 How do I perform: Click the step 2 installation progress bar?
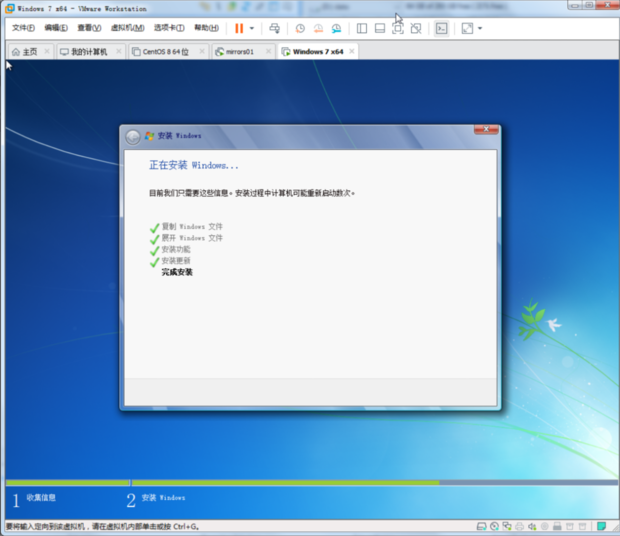coord(374,483)
